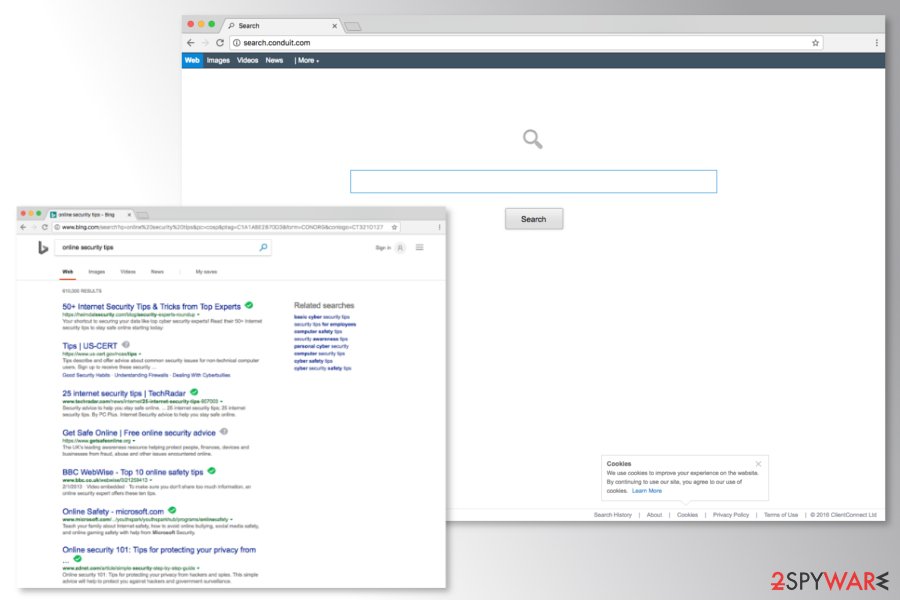This screenshot has height=601, width=900.
Task: Open a new tab in Conduit window
Action: point(352,26)
